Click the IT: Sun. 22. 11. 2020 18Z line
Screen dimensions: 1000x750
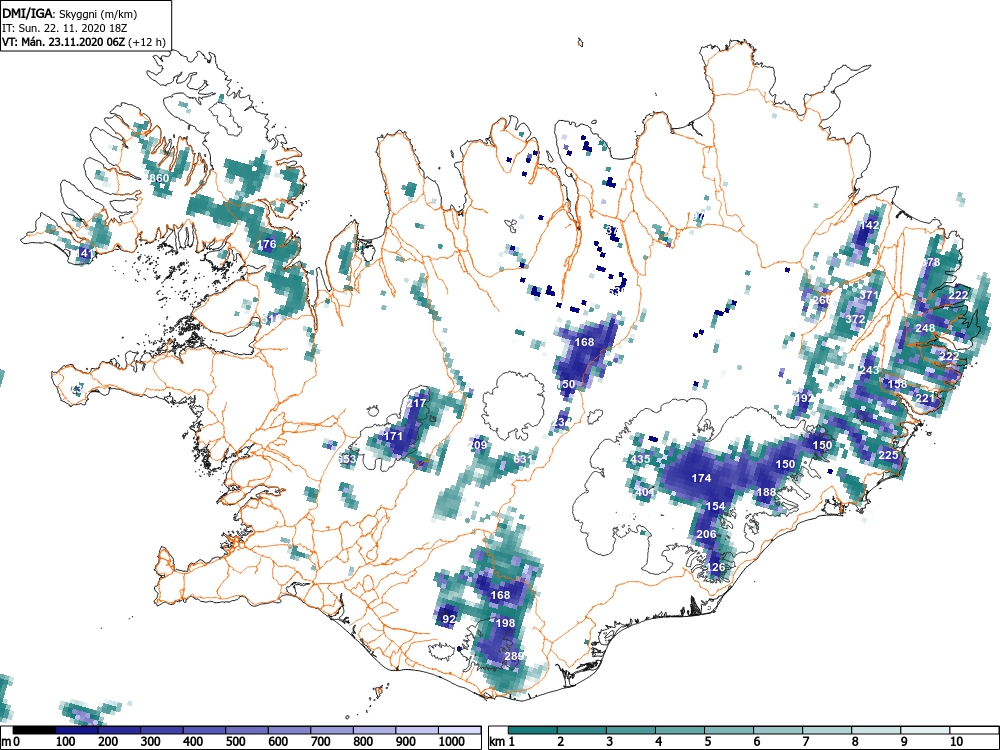pos(64,28)
